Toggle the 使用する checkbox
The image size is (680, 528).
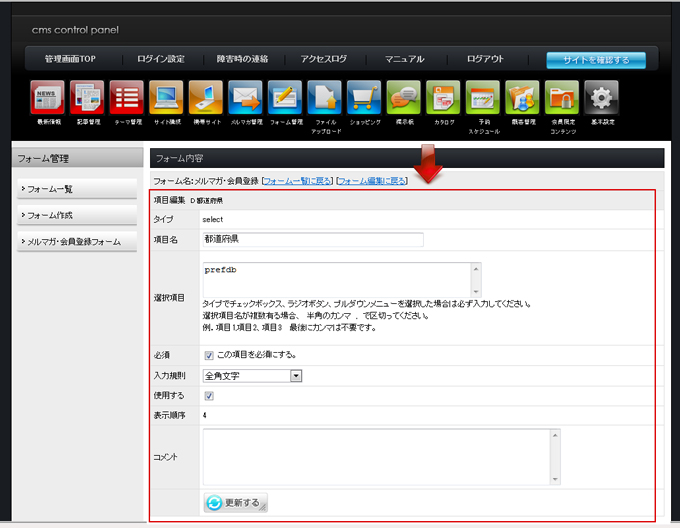pos(209,396)
